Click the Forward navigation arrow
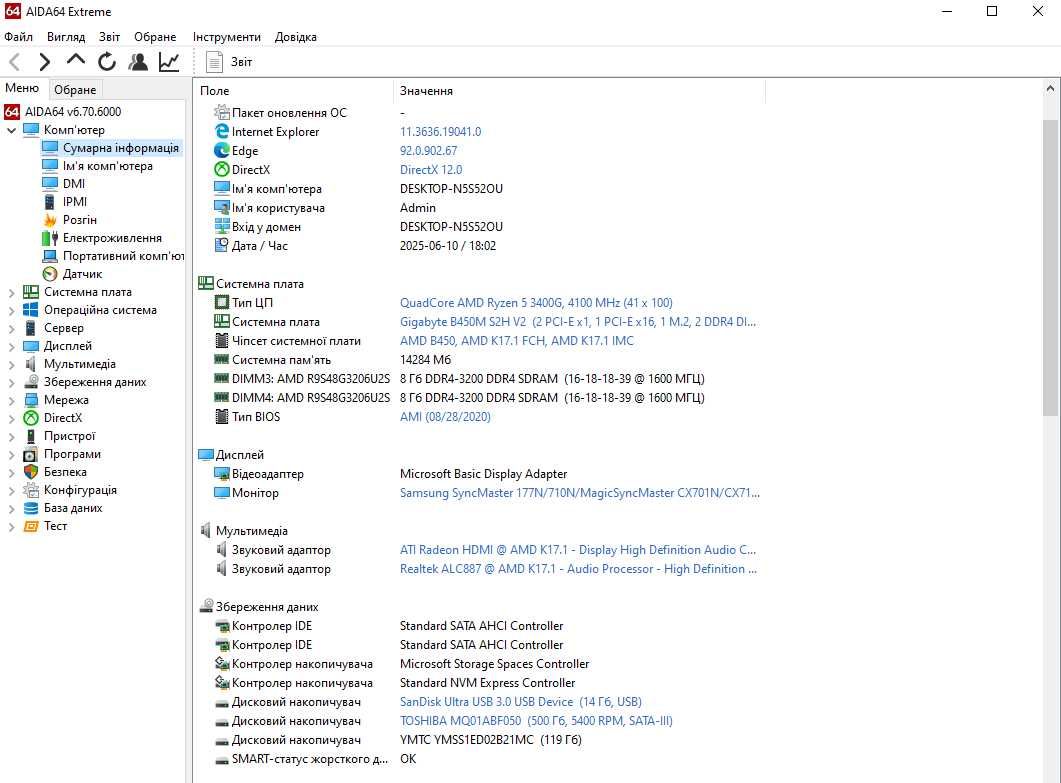1061x783 pixels. click(x=45, y=62)
